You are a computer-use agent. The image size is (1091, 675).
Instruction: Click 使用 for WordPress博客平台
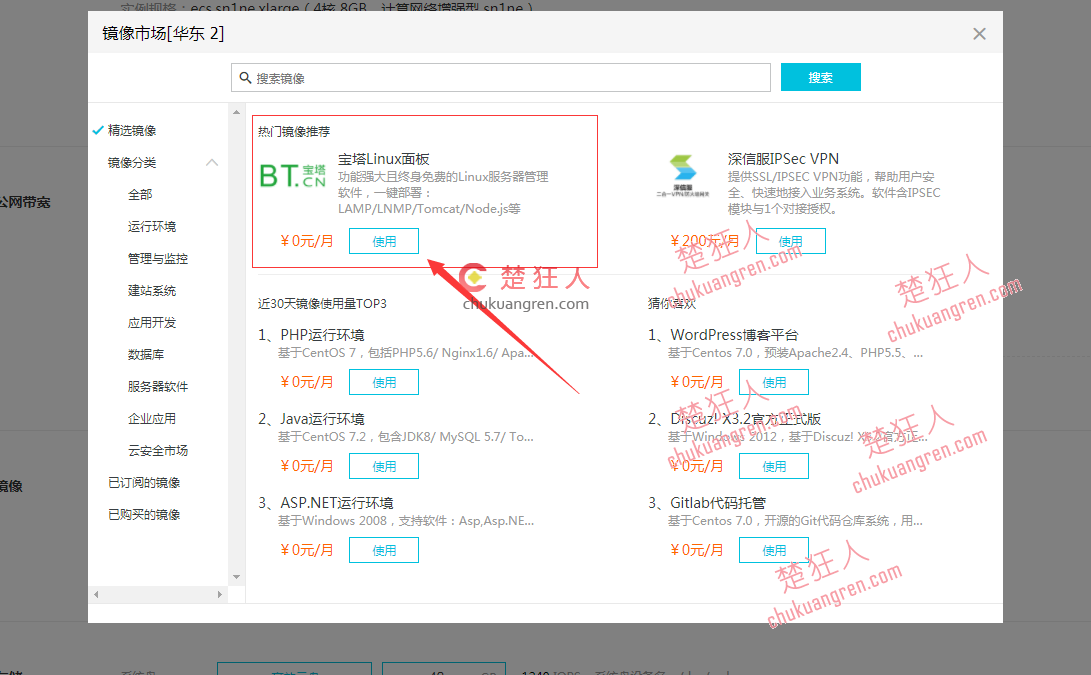point(774,382)
